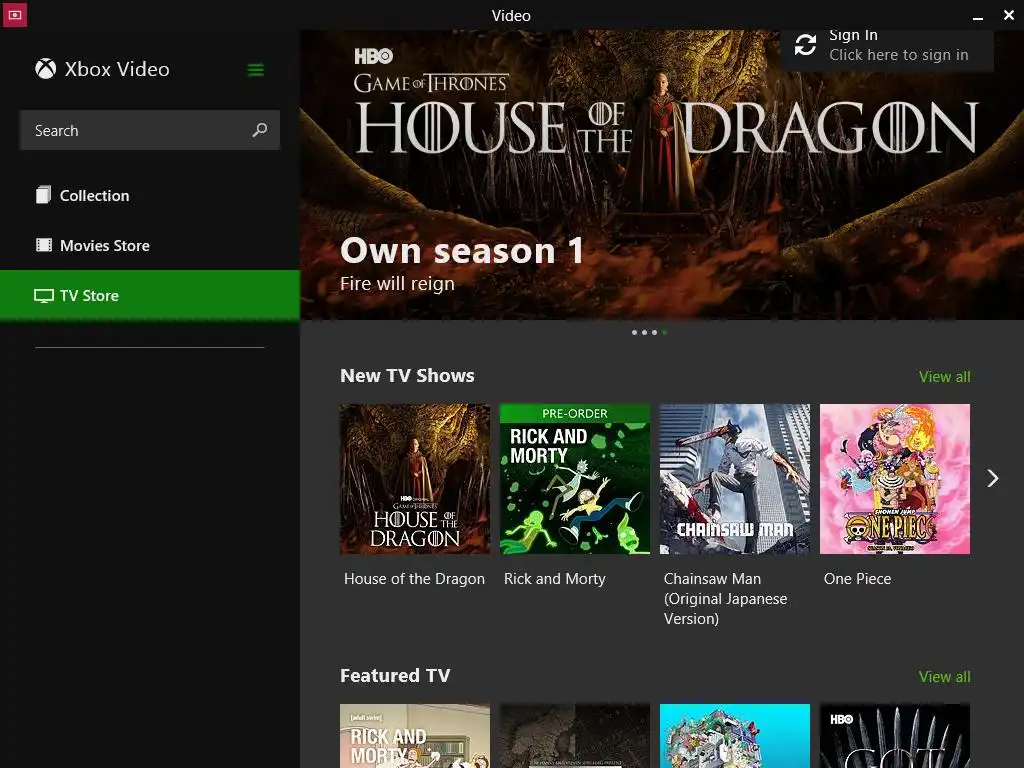Open House of the Dragon poster thumbnail
The width and height of the screenshot is (1024, 768).
415,479
